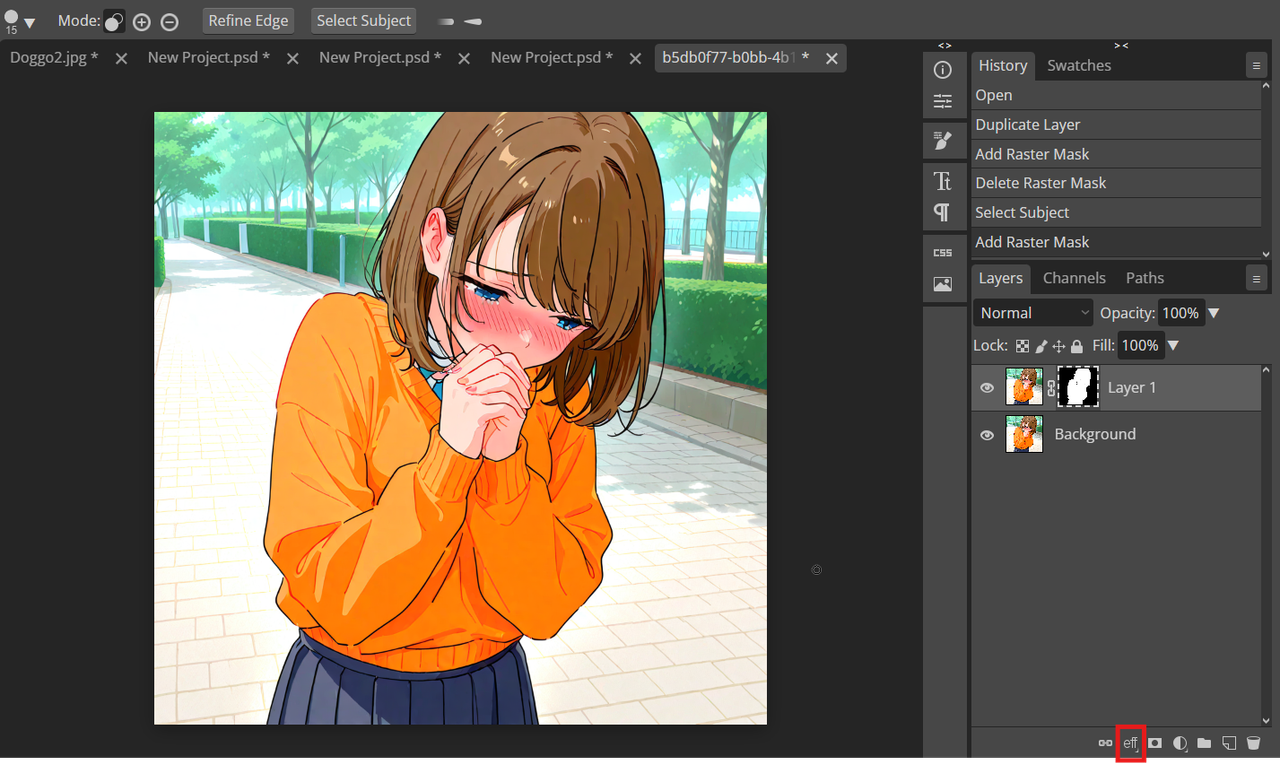Go to the Select Subject history state

(1116, 212)
